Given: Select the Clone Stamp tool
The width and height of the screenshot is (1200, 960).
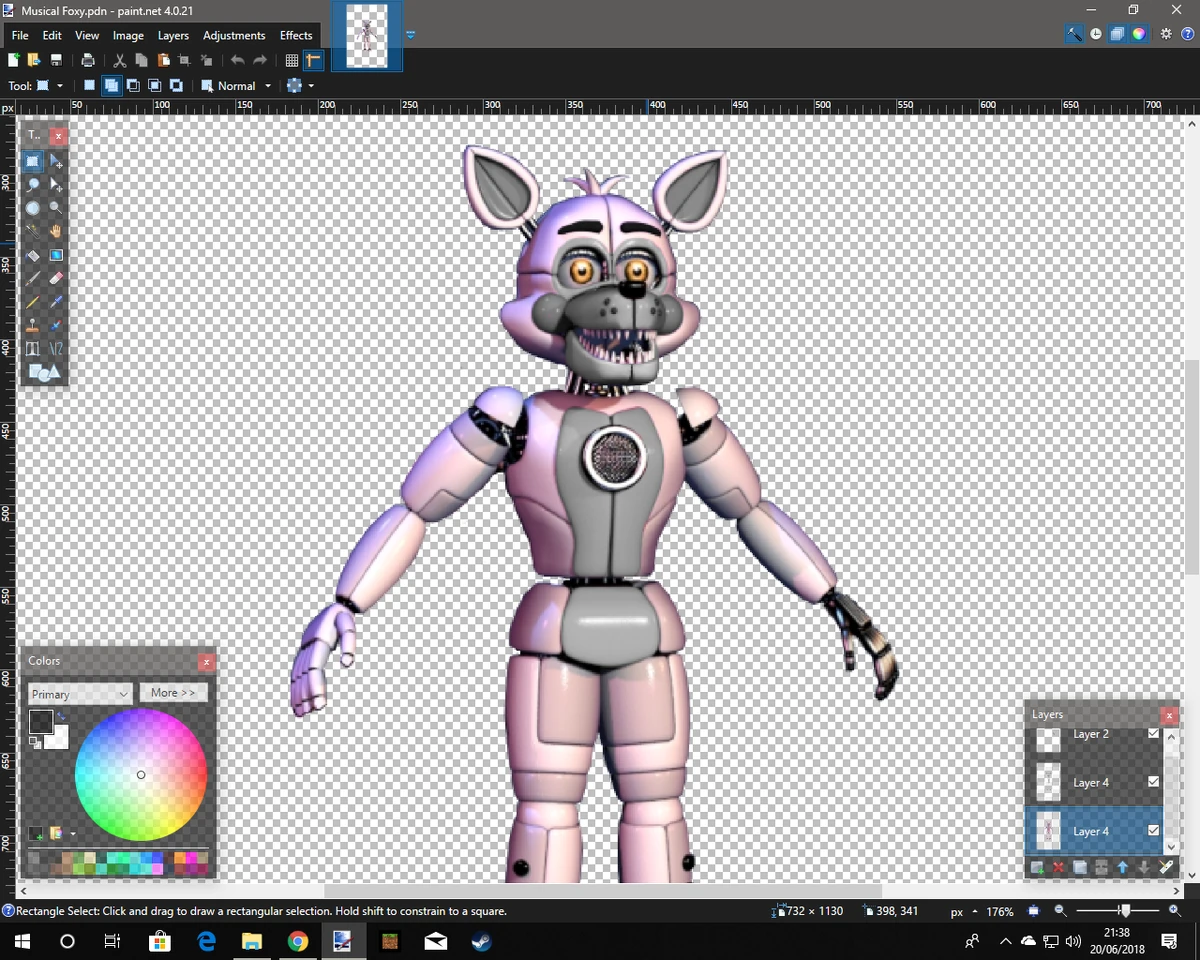Looking at the screenshot, I should pos(33,325).
